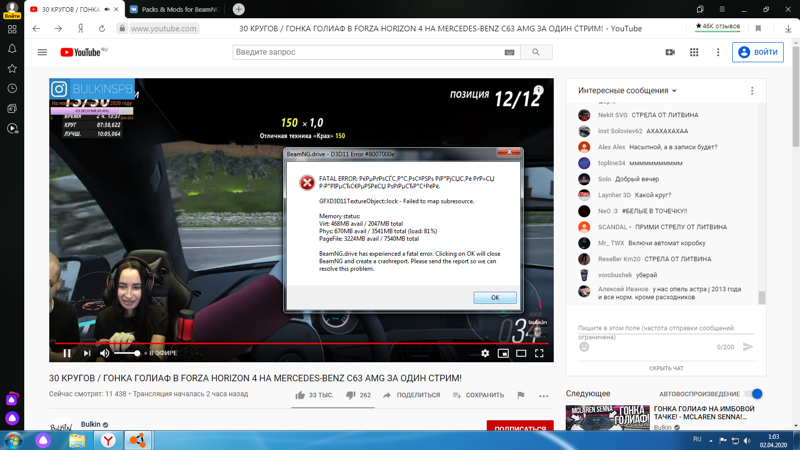
Task: Open the Windows Start menu
Action: tap(13, 440)
